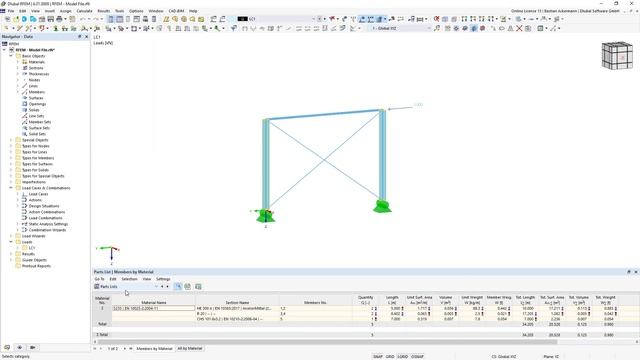This screenshot has height=360, width=640.
Task: Collapse the Basic Objects tree folder
Action: (11, 56)
